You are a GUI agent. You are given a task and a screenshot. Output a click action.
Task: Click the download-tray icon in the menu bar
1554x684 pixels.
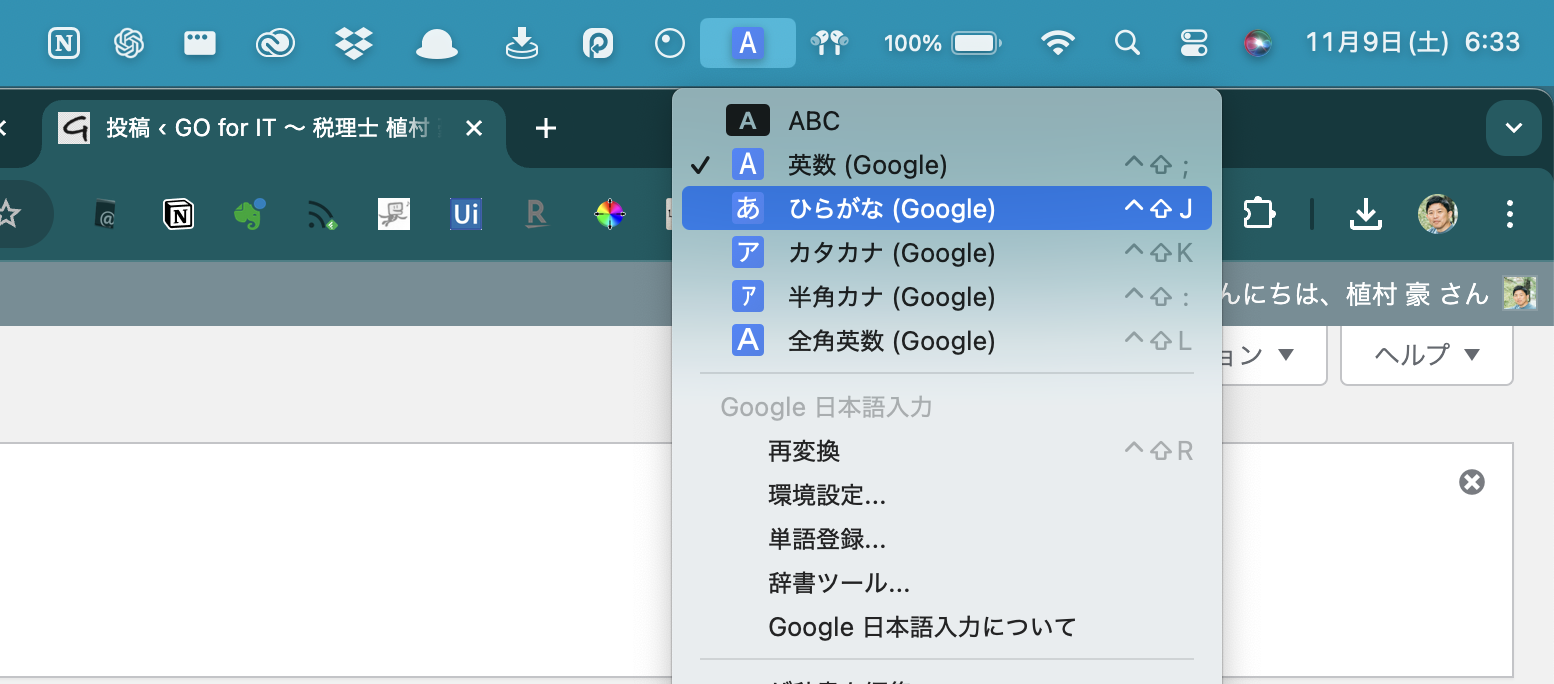pyautogui.click(x=521, y=43)
